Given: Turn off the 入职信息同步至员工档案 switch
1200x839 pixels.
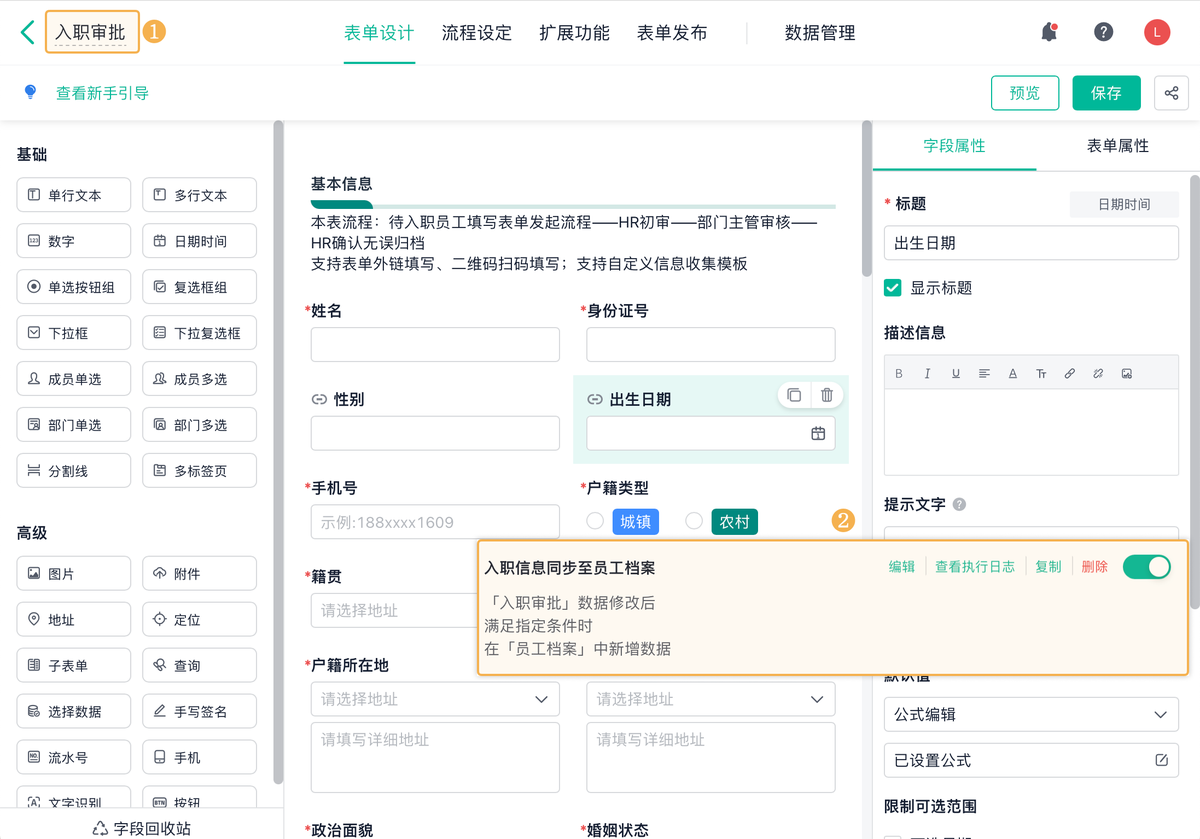Looking at the screenshot, I should click(1146, 567).
